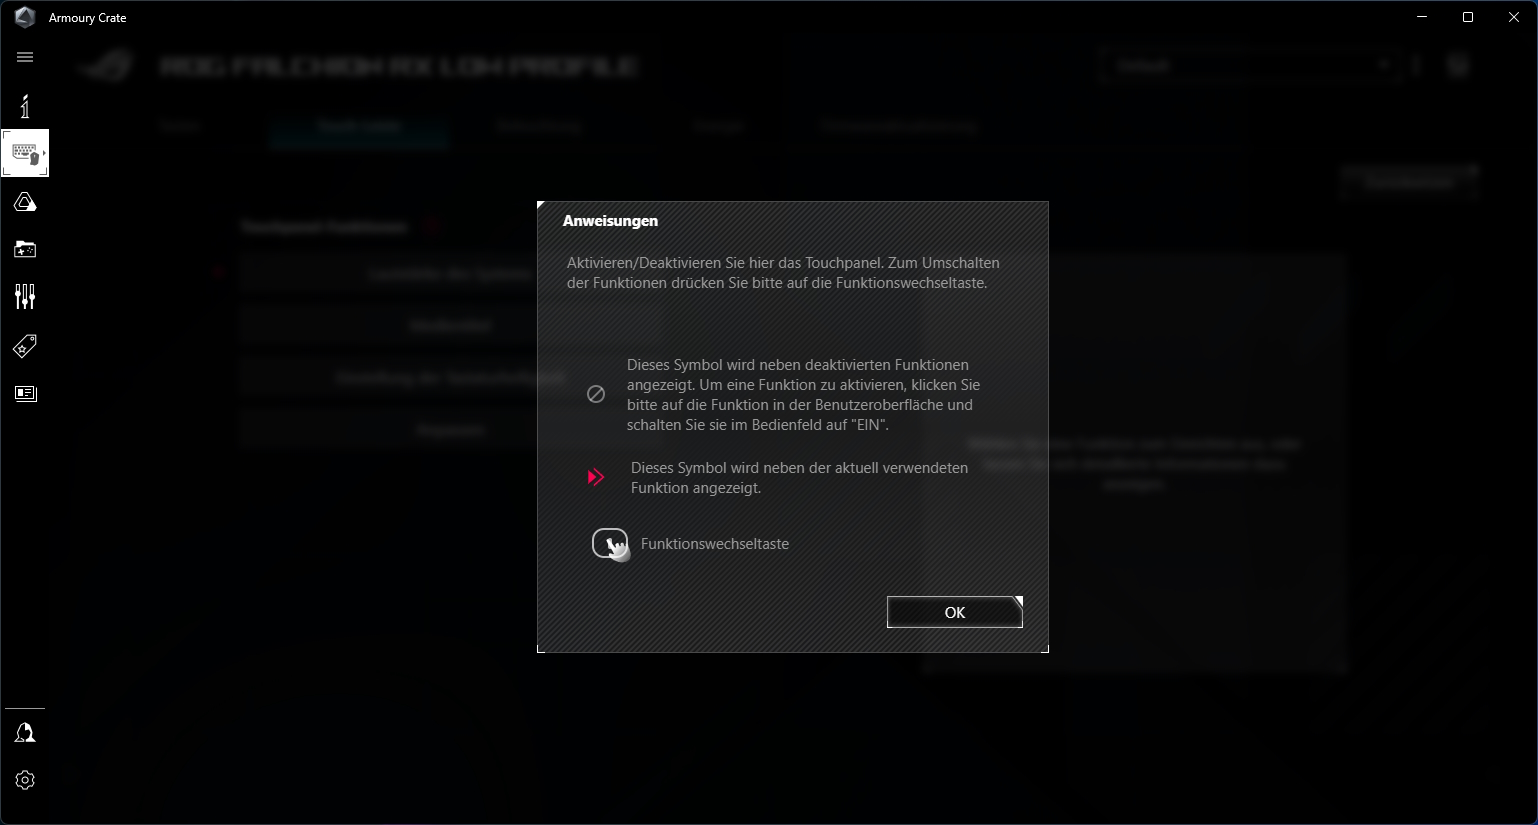1538x825 pixels.
Task: Open Featured content via the magazine icon
Action: 25,393
